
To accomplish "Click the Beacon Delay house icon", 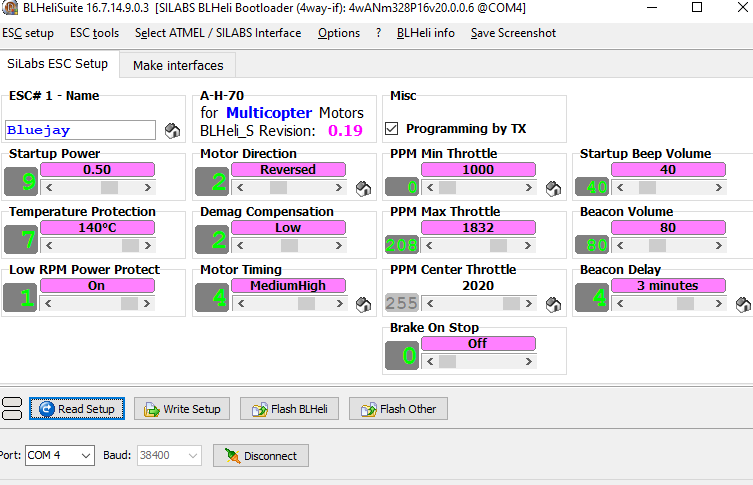I will pyautogui.click(x=743, y=304).
